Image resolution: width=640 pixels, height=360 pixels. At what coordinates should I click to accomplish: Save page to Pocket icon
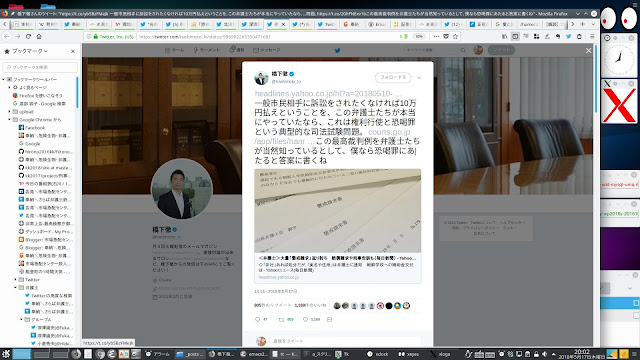pos(446,36)
